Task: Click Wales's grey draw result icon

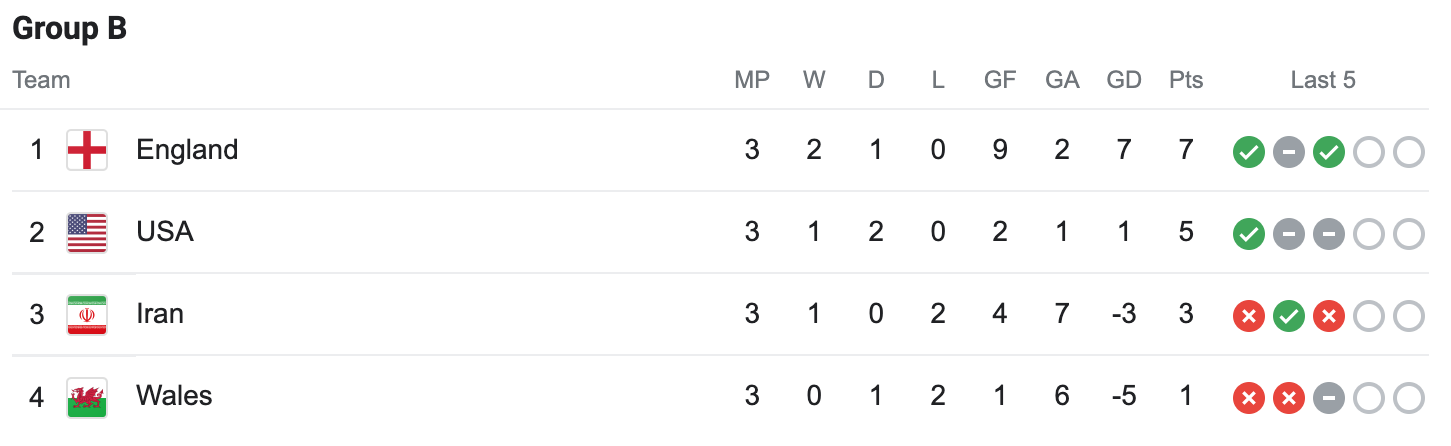Action: coord(1328,399)
